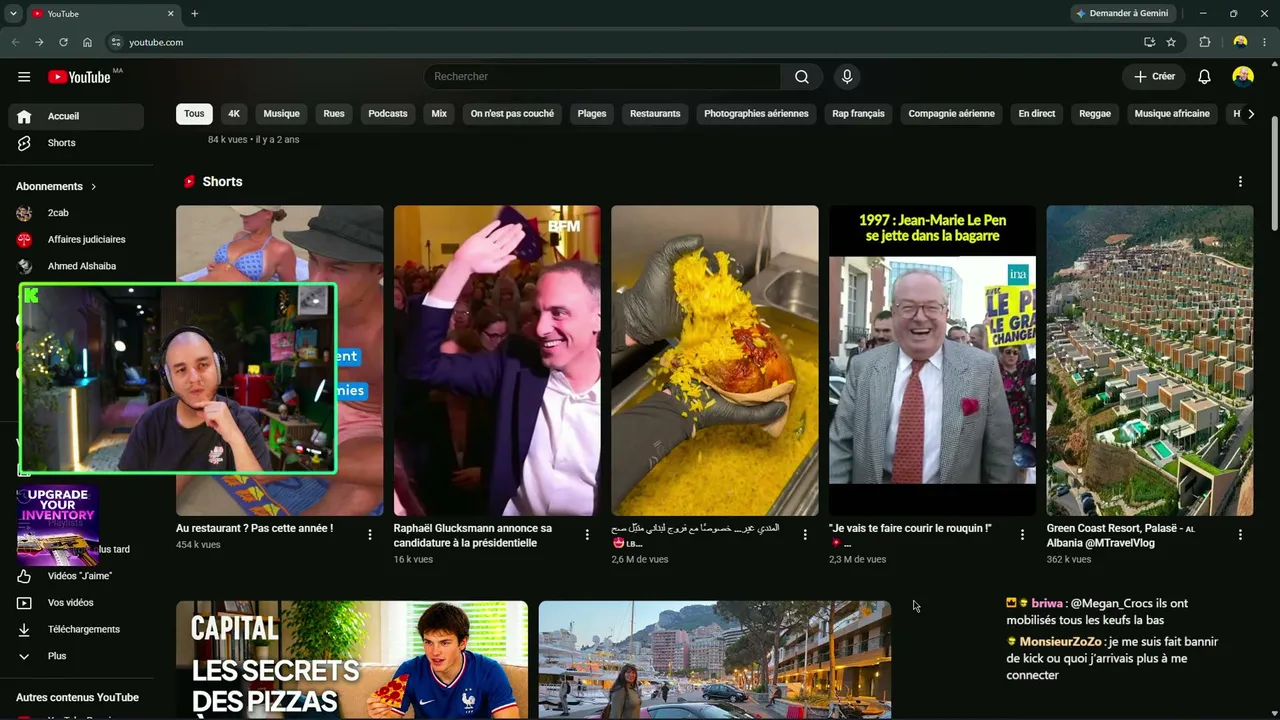This screenshot has height=720, width=1280.
Task: Open the YouTube guide hamburger menu
Action: pos(24,77)
